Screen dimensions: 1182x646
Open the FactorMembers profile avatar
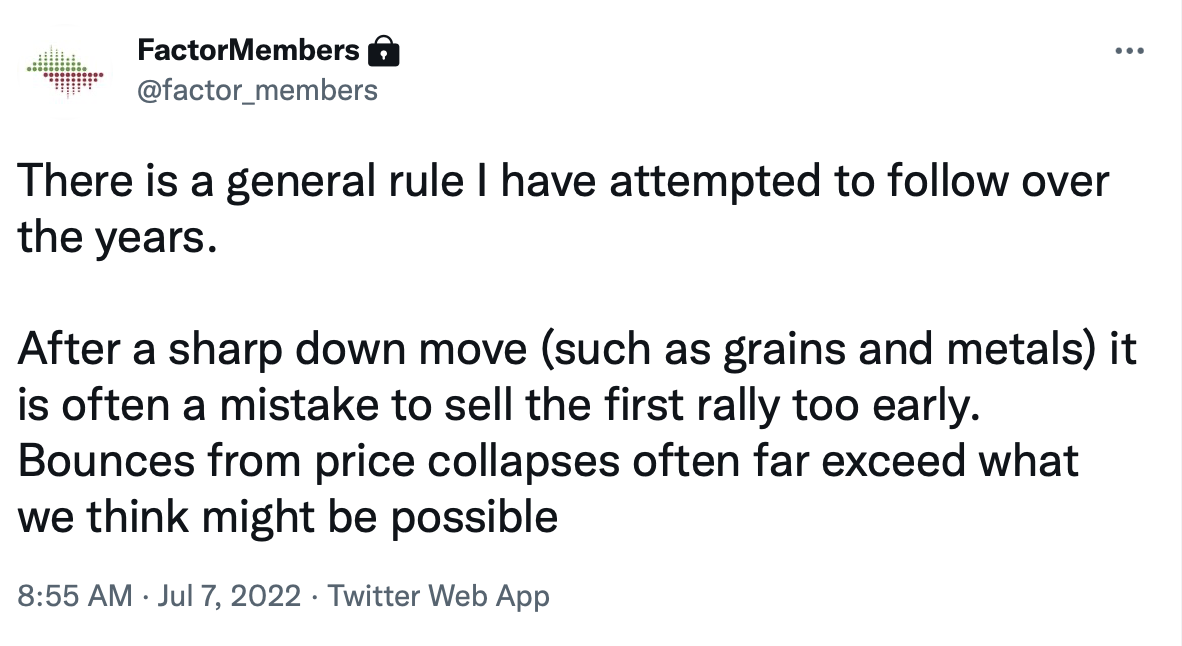(x=65, y=72)
